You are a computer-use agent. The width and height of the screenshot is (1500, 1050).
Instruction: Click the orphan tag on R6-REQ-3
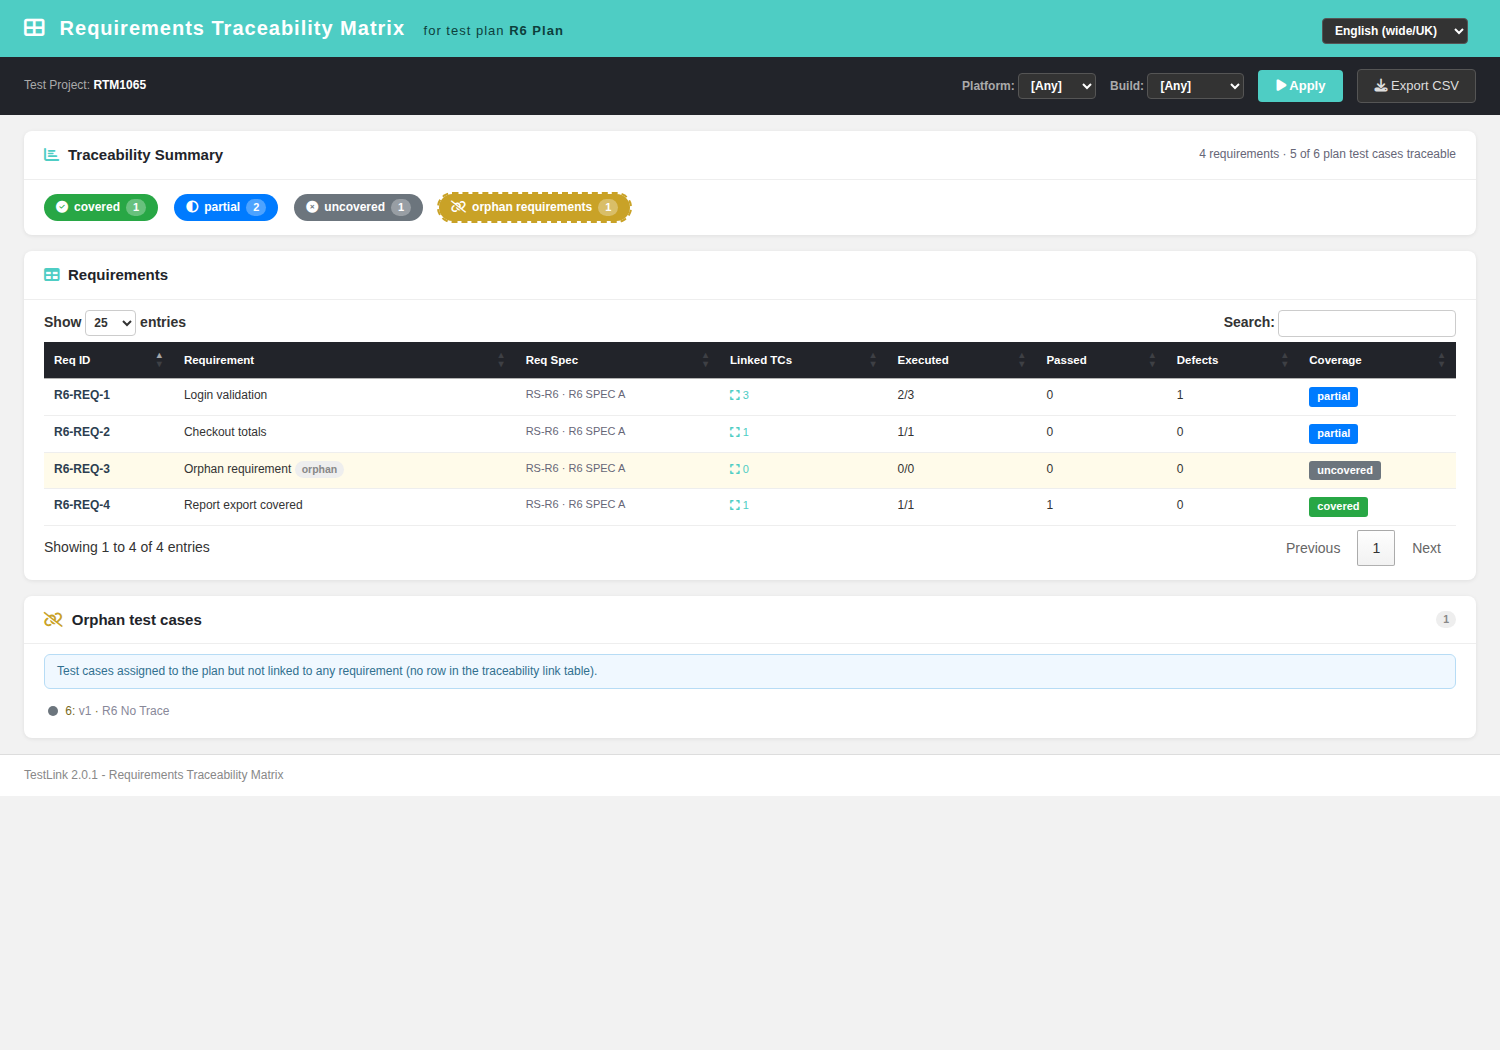[x=319, y=469]
